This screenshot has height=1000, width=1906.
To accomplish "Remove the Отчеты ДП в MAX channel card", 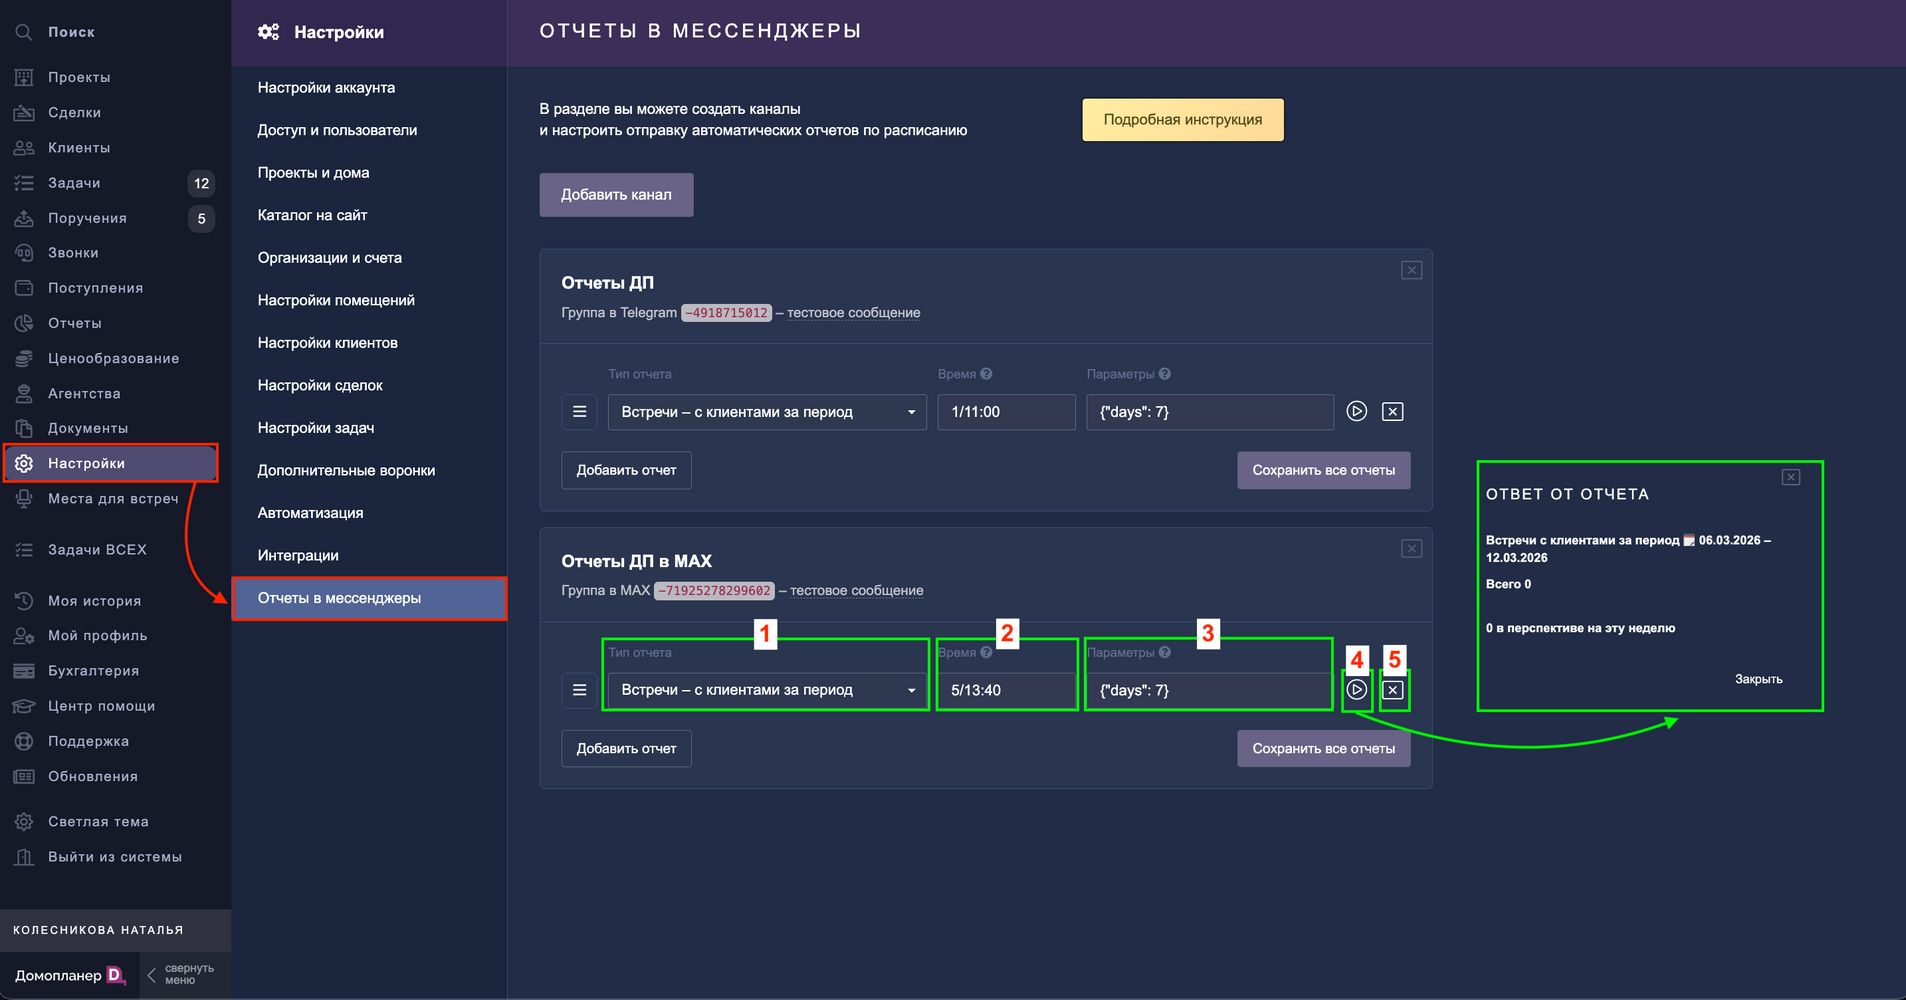I will 1411,548.
